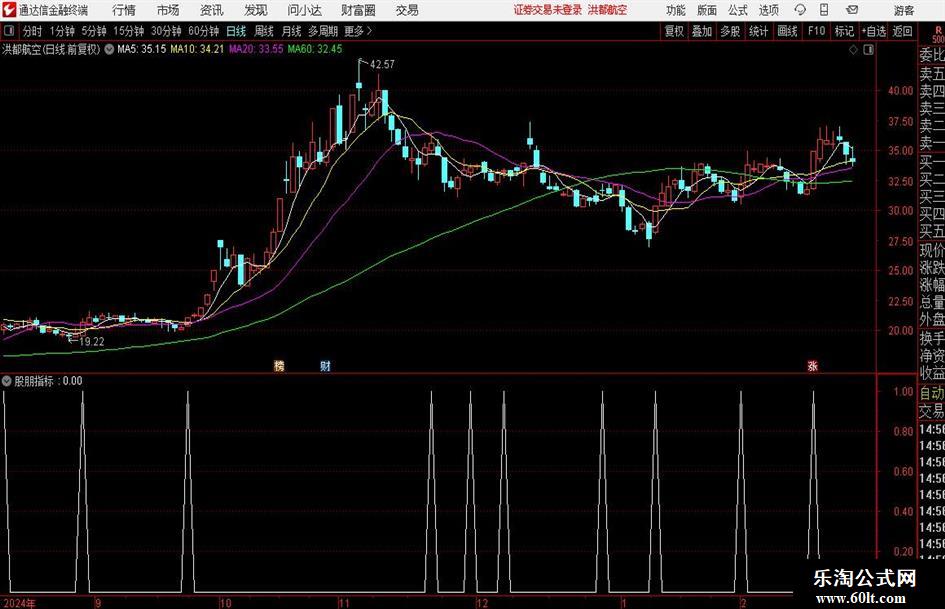This screenshot has height=609, width=945.
Task: Click the 画线 drawing button
Action: pos(787,31)
